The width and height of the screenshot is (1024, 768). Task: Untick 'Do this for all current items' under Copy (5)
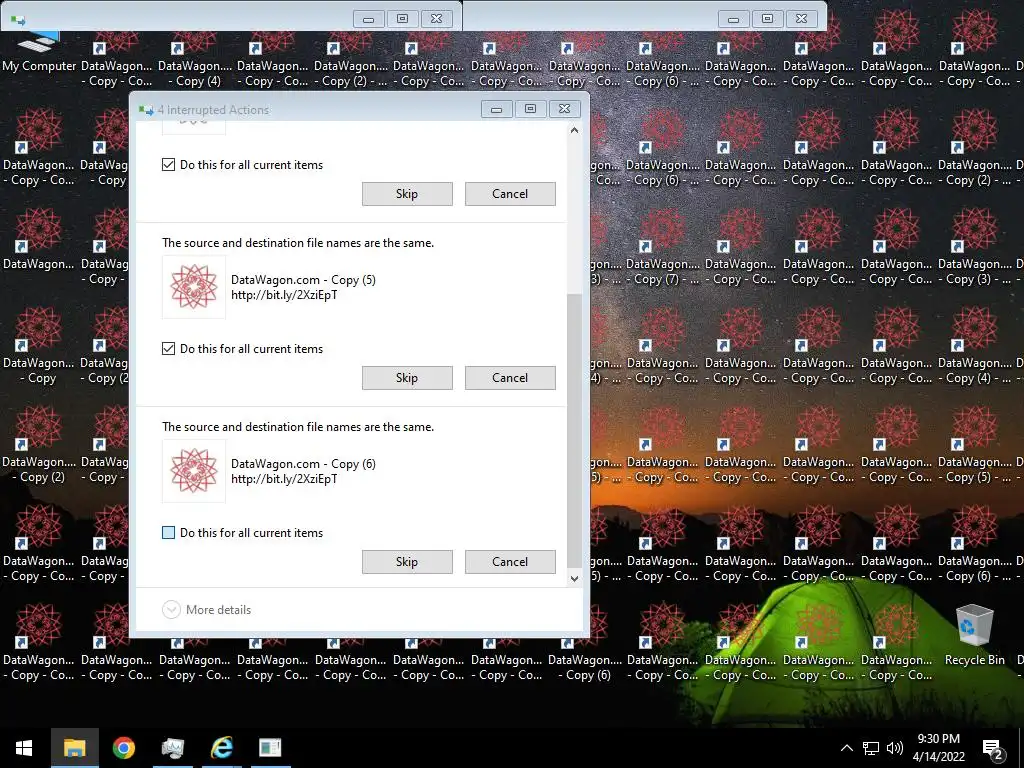[x=168, y=349]
